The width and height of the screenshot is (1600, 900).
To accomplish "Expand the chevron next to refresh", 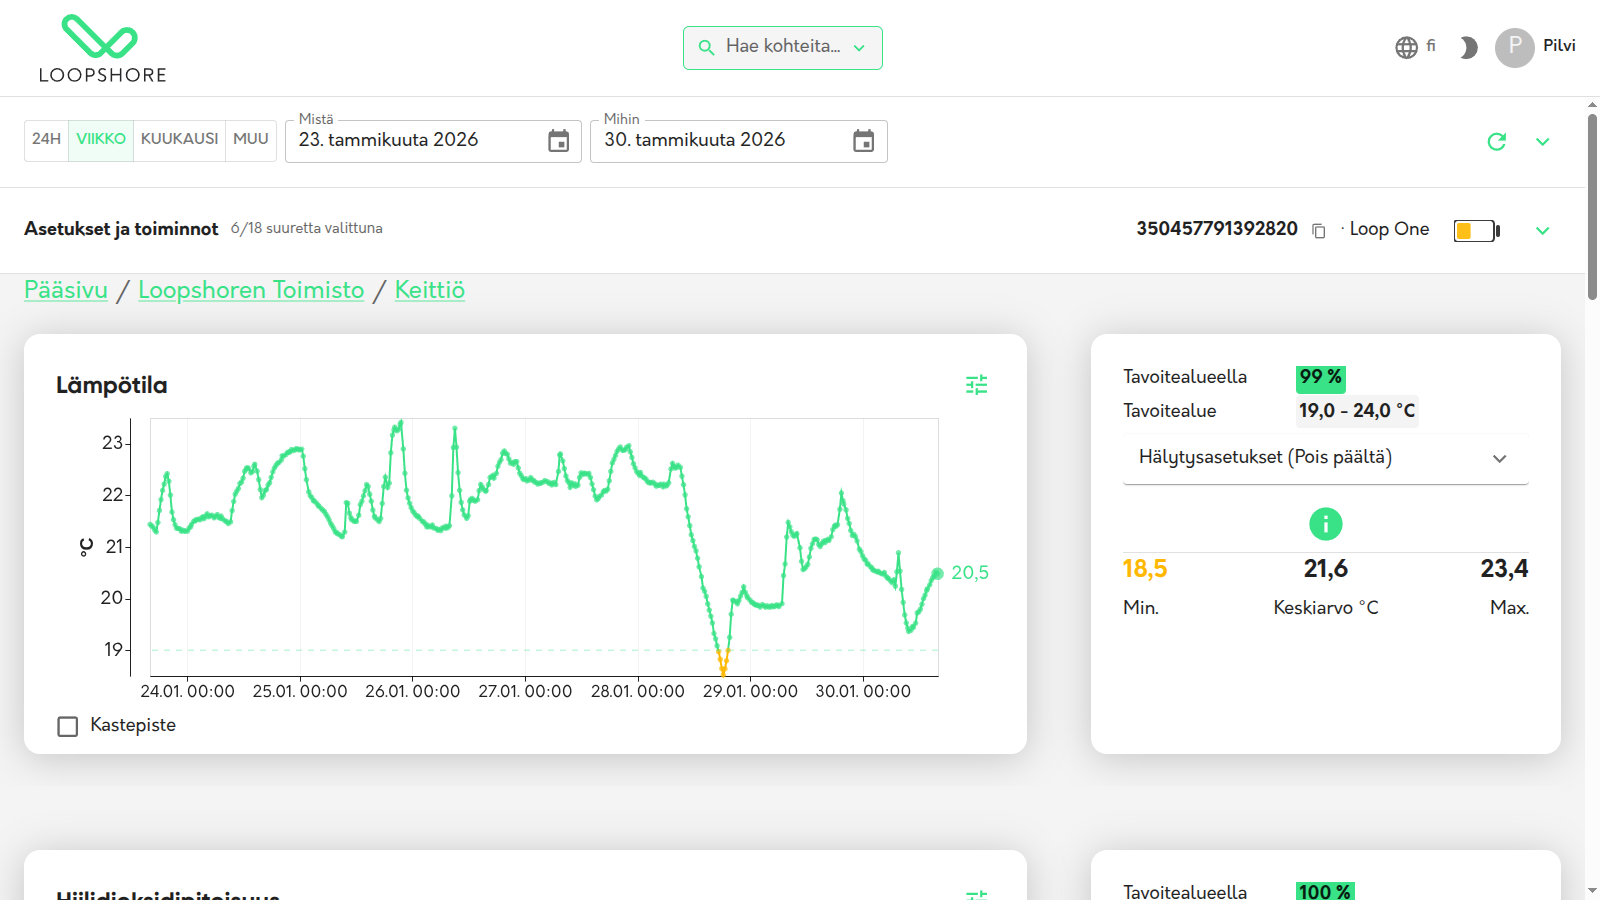I will pos(1543,142).
